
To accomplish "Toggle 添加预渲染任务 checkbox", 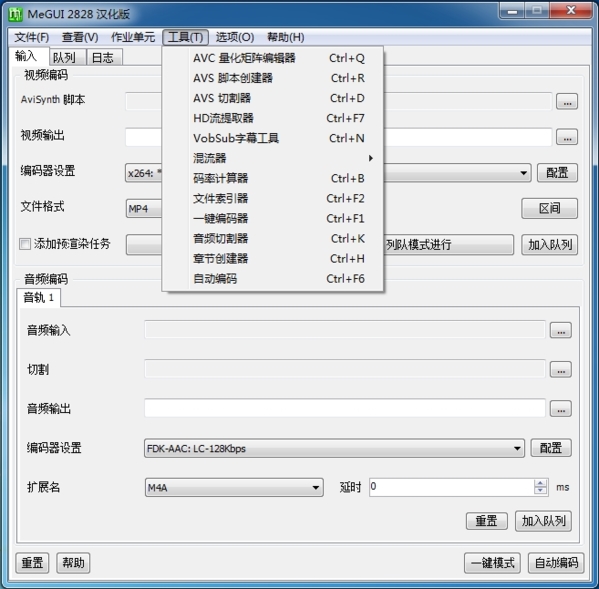I will coord(25,244).
